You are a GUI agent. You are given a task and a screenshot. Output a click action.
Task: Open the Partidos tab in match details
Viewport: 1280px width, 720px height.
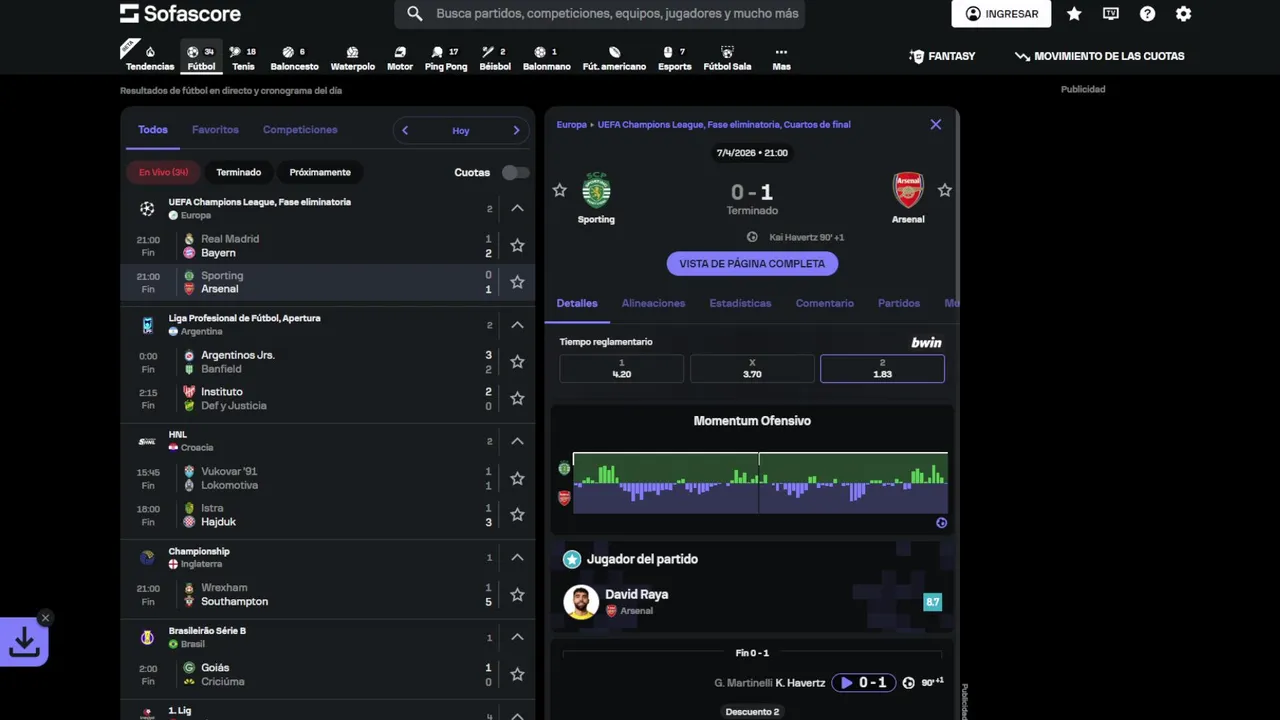click(x=899, y=303)
